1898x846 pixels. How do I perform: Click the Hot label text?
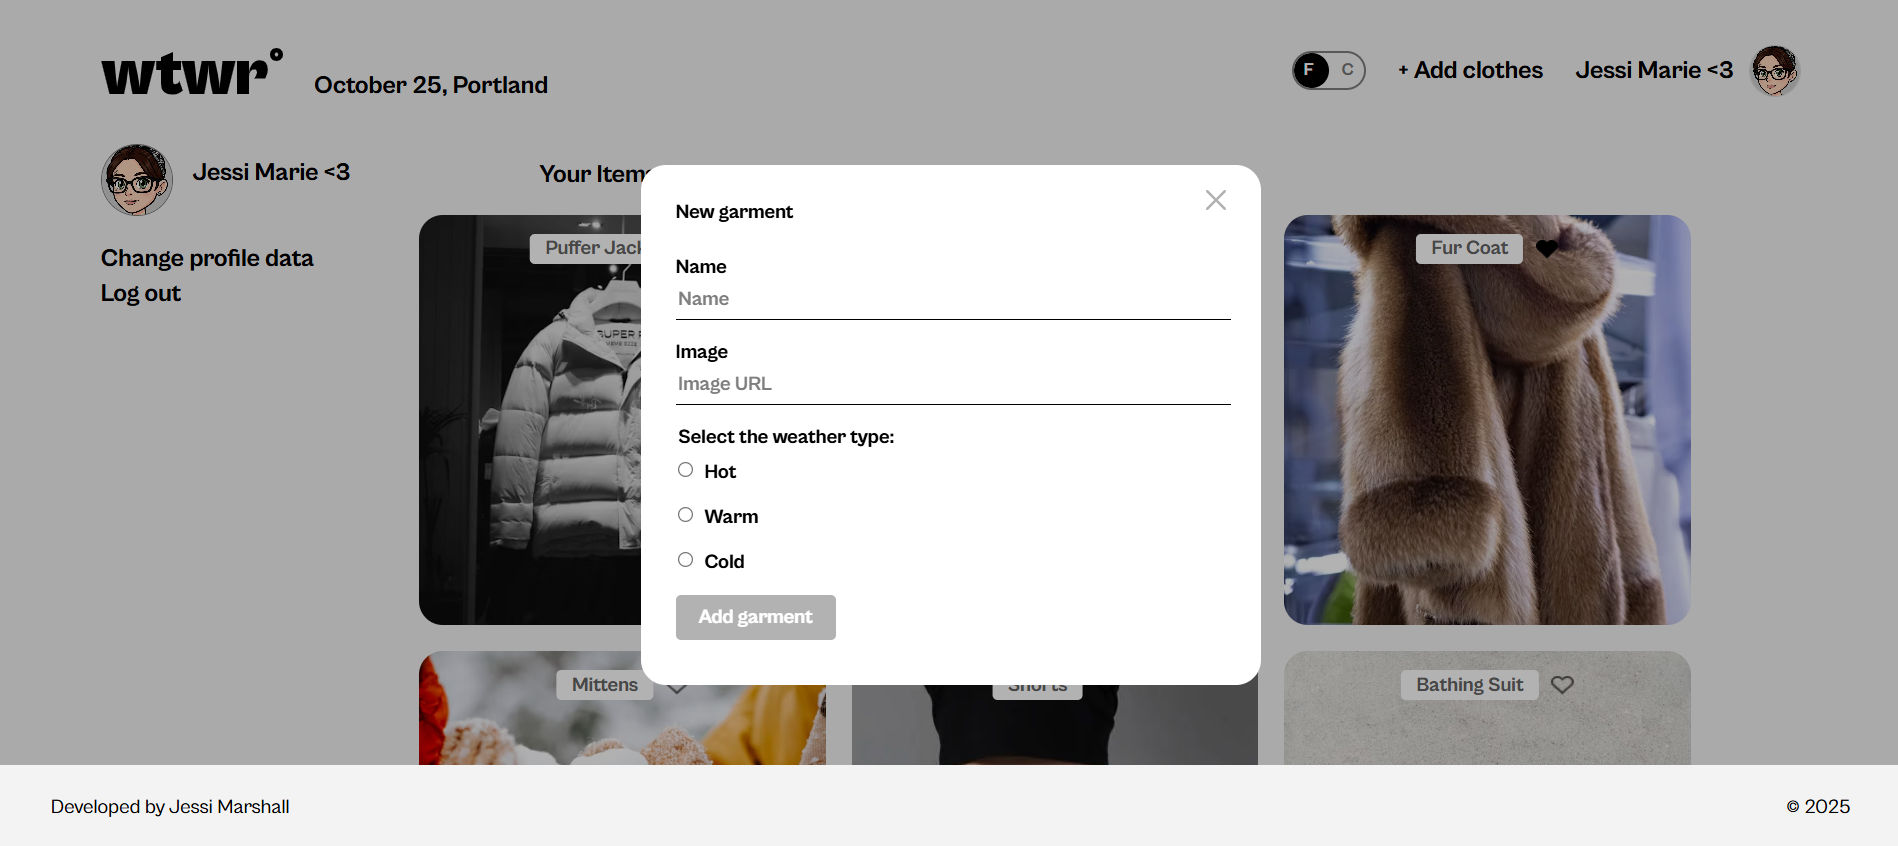coord(720,472)
